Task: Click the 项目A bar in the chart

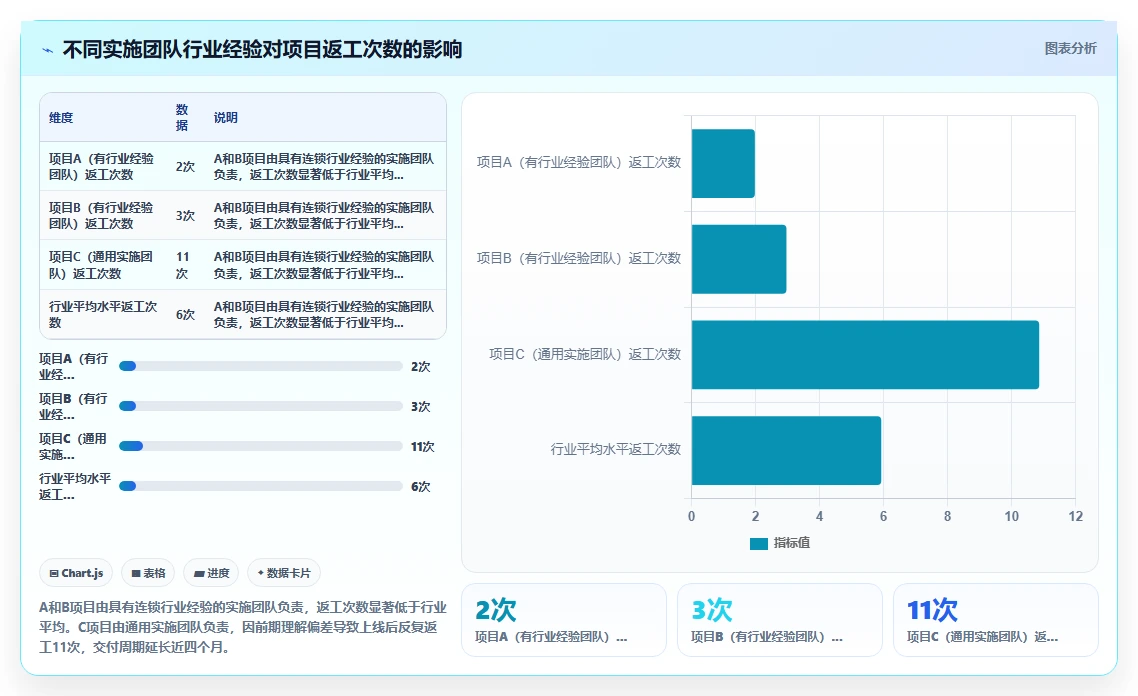Action: 723,163
